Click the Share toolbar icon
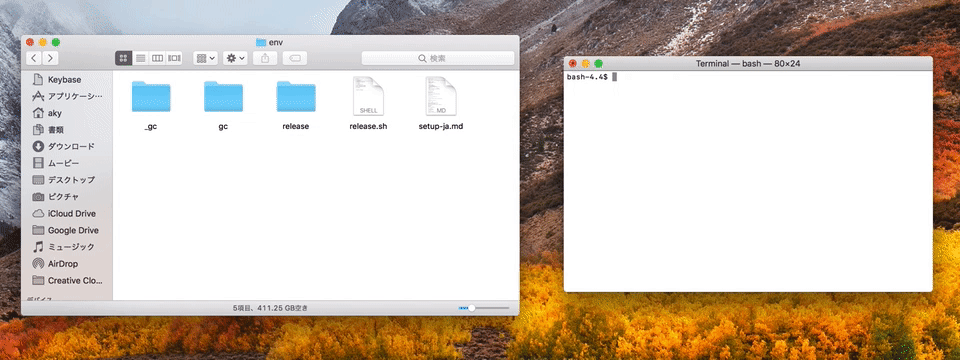Viewport: 960px width, 360px height. click(x=265, y=58)
